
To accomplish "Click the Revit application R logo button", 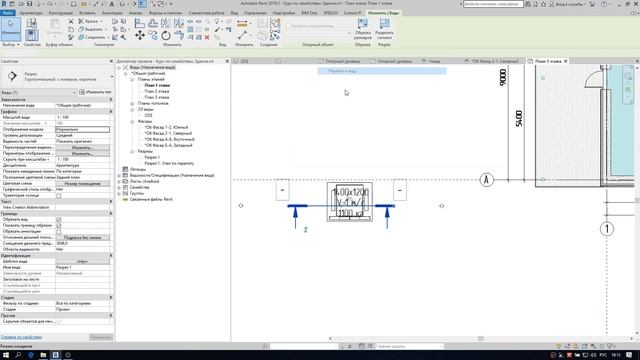I will [3, 4].
